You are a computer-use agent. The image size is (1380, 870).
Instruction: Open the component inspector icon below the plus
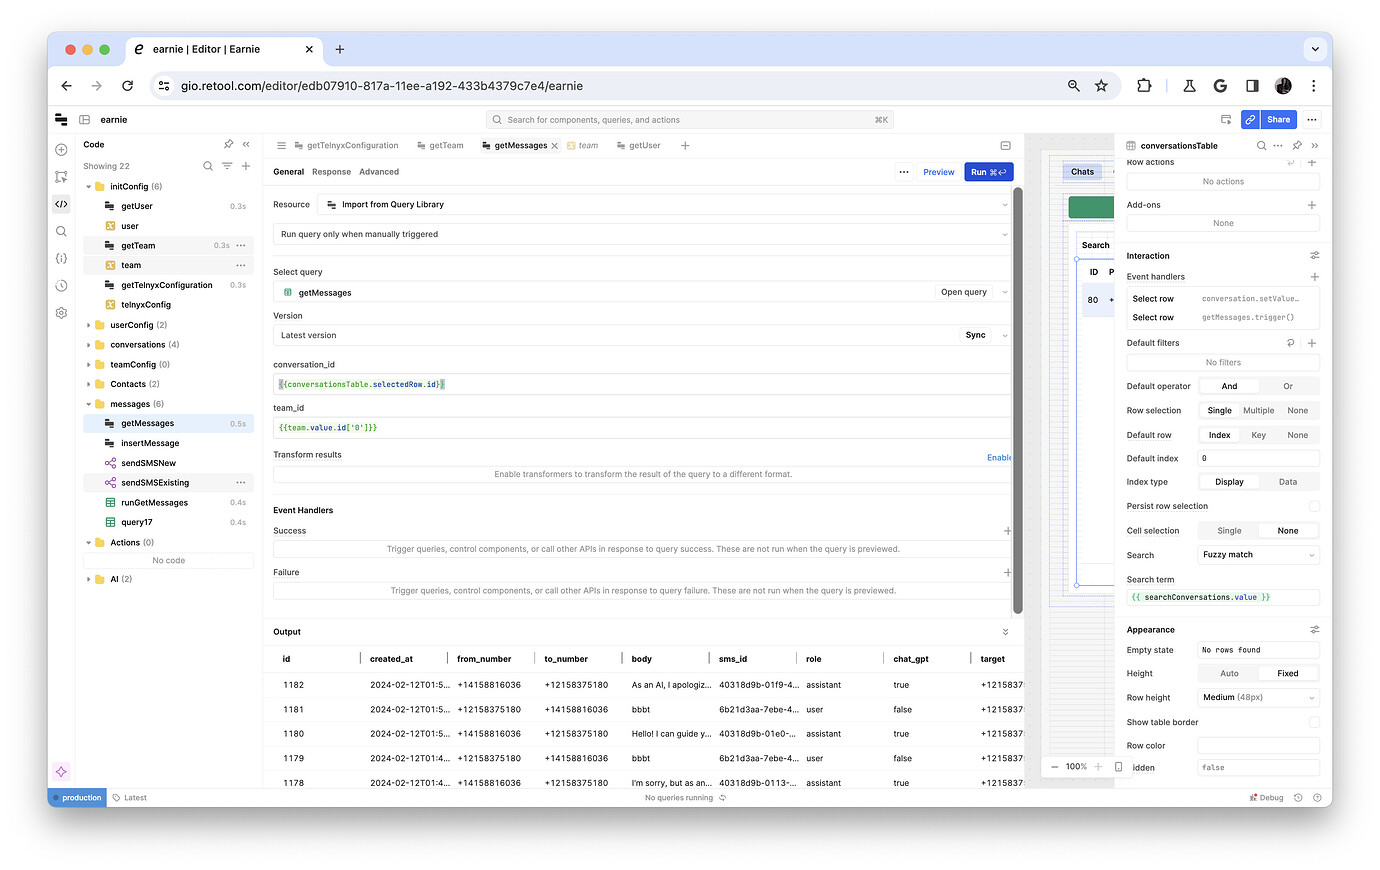(x=61, y=175)
